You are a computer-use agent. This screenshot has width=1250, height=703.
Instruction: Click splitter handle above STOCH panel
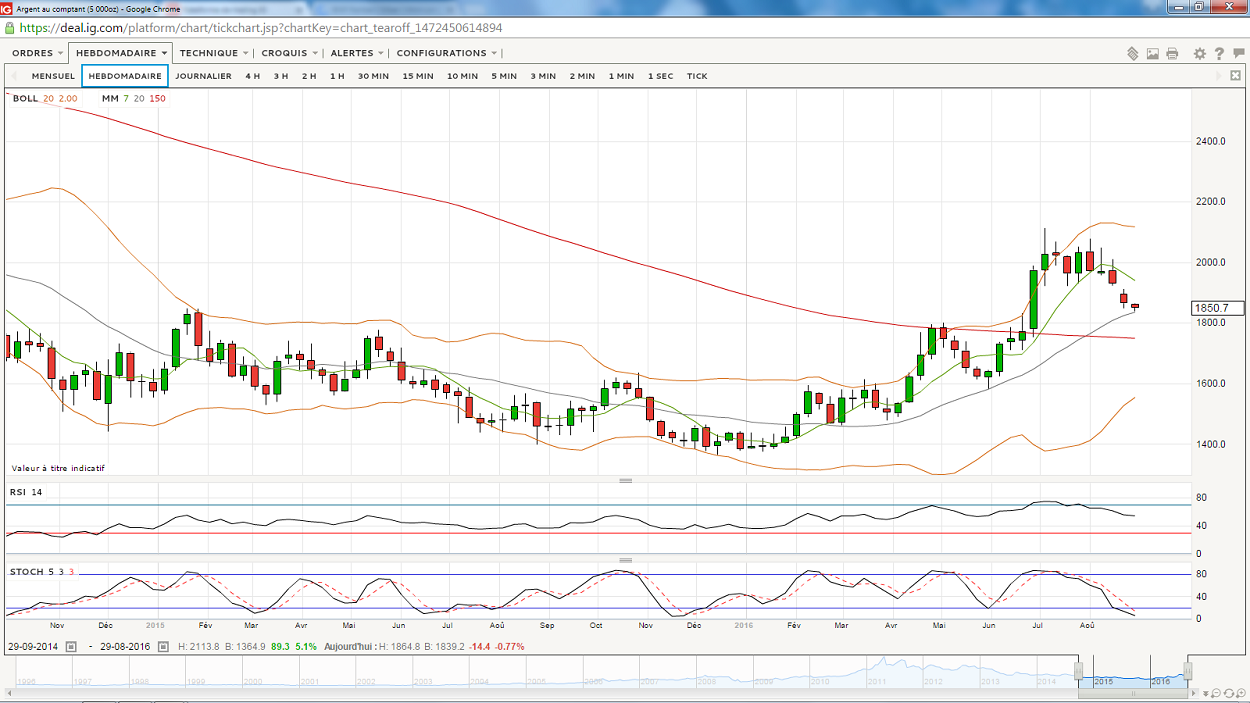[x=626, y=560]
